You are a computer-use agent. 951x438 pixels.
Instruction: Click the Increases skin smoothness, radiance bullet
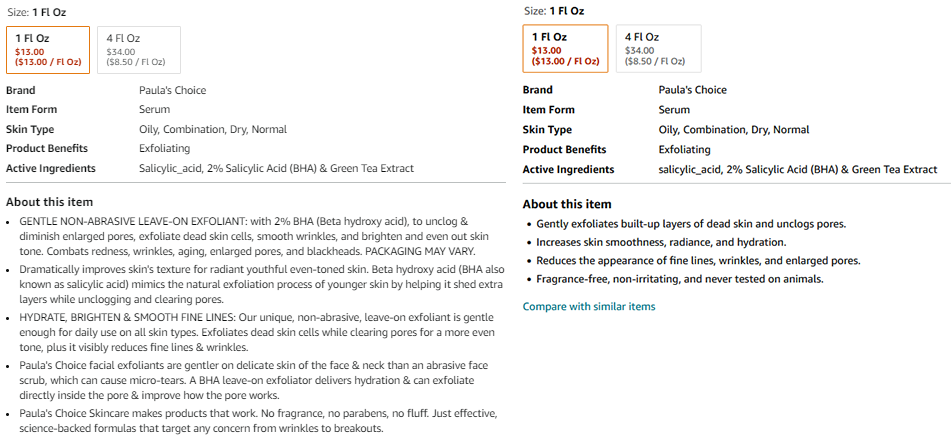point(661,242)
